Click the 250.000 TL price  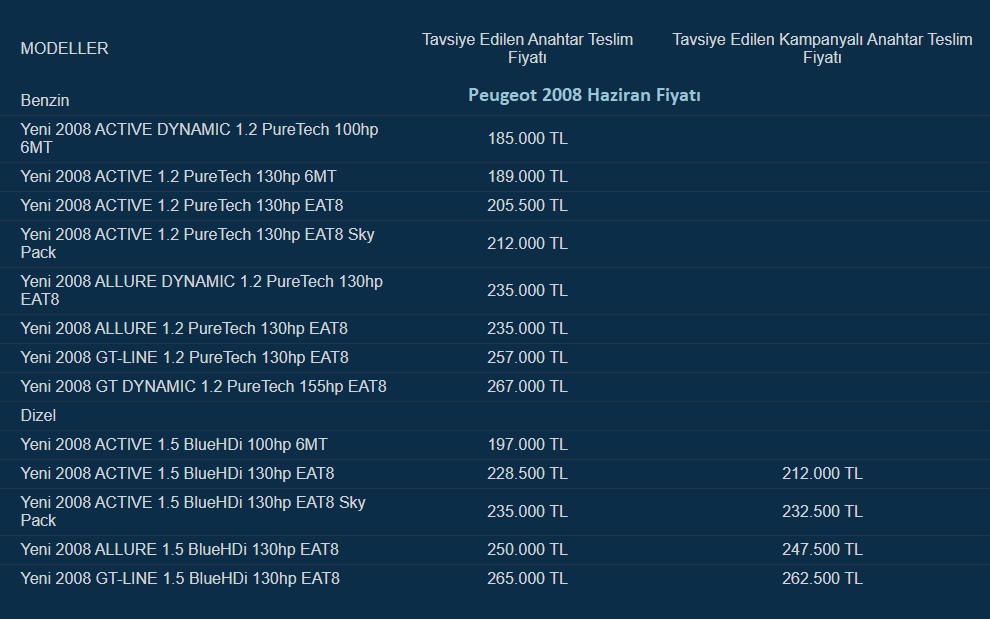527,550
